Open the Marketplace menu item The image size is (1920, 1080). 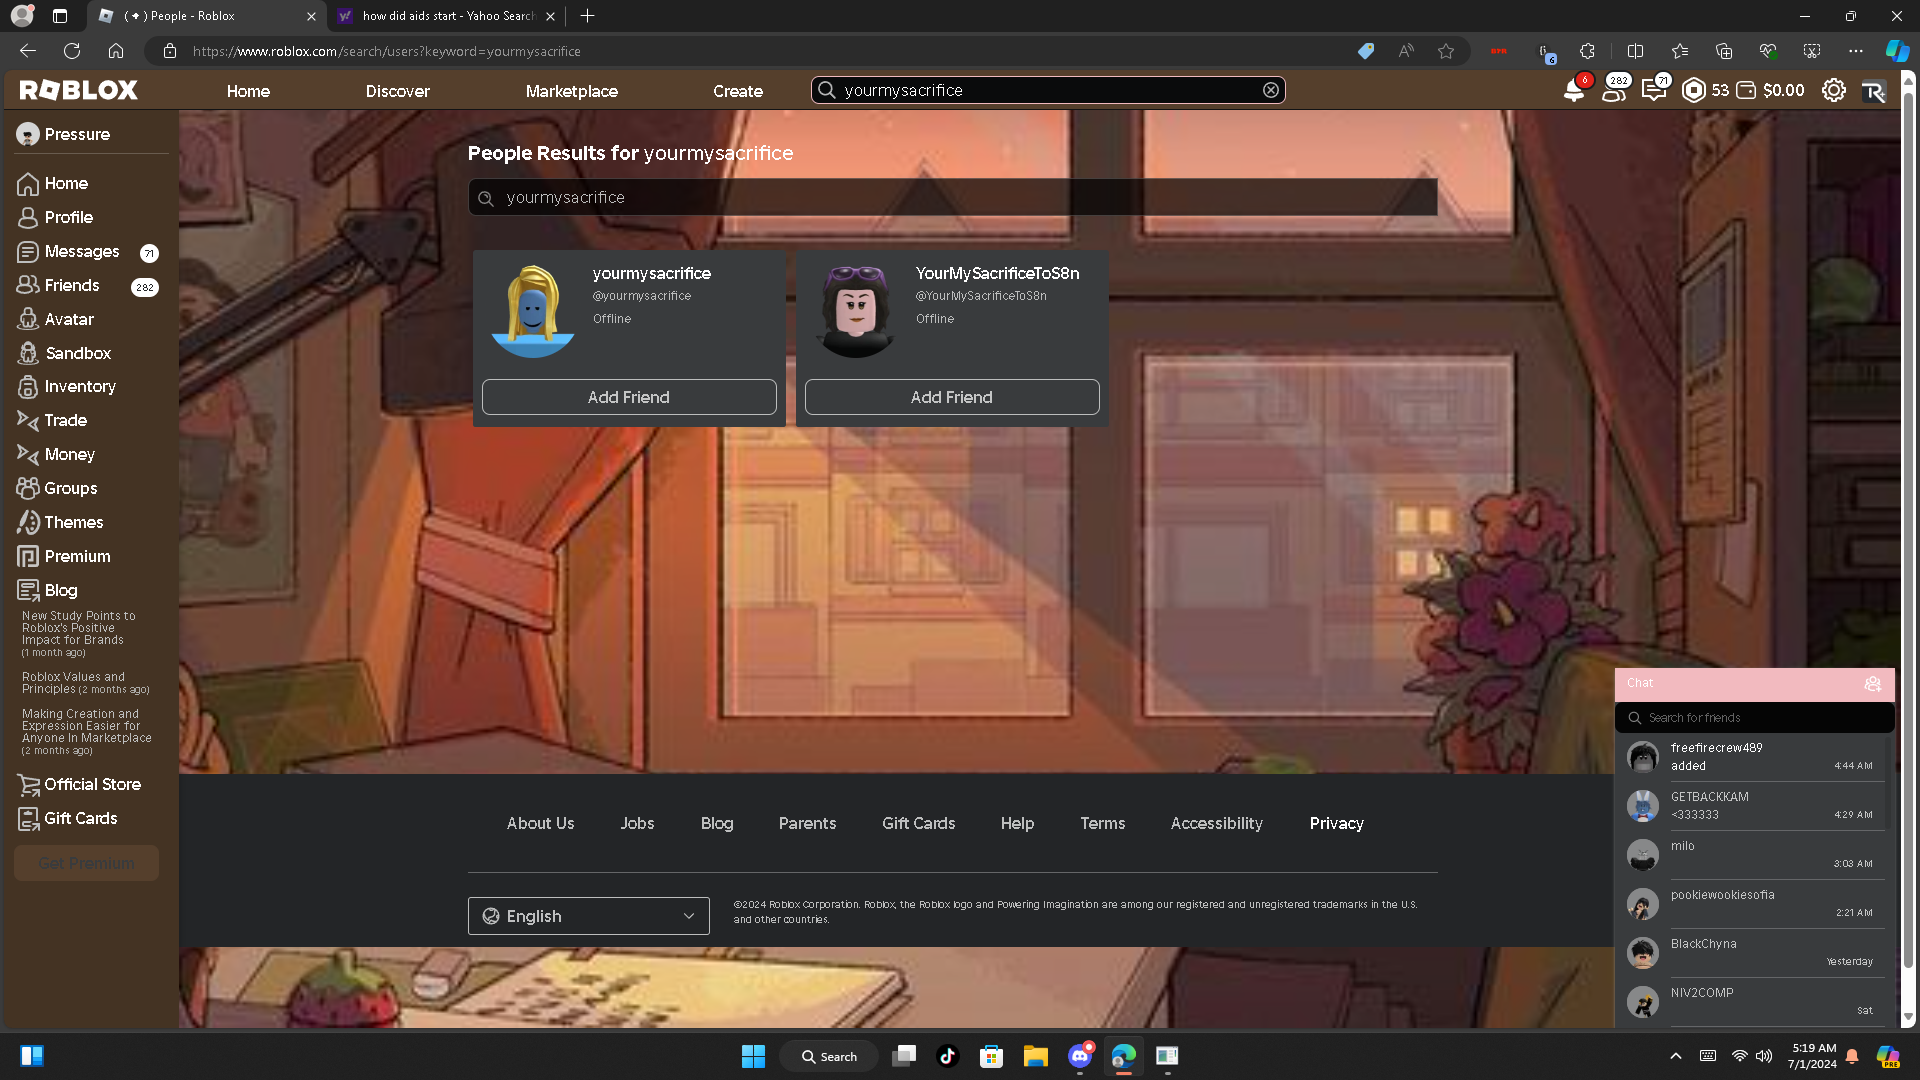pyautogui.click(x=572, y=91)
